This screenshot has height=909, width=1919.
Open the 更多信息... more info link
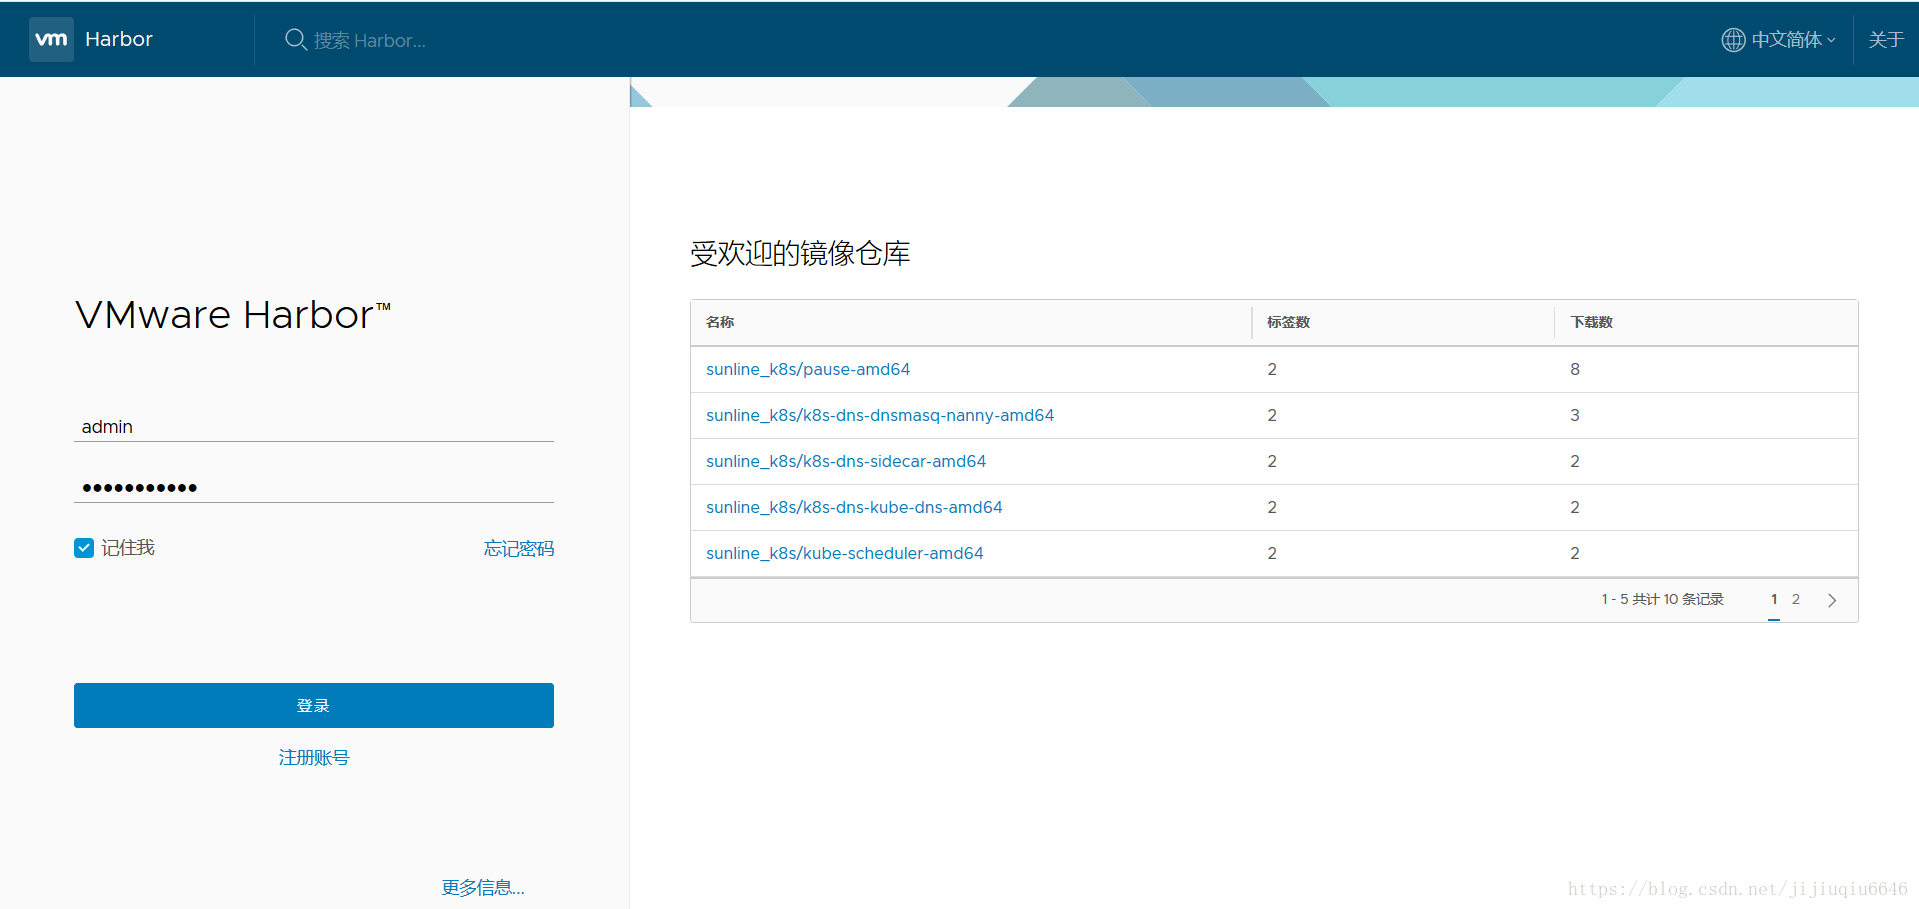point(483,888)
